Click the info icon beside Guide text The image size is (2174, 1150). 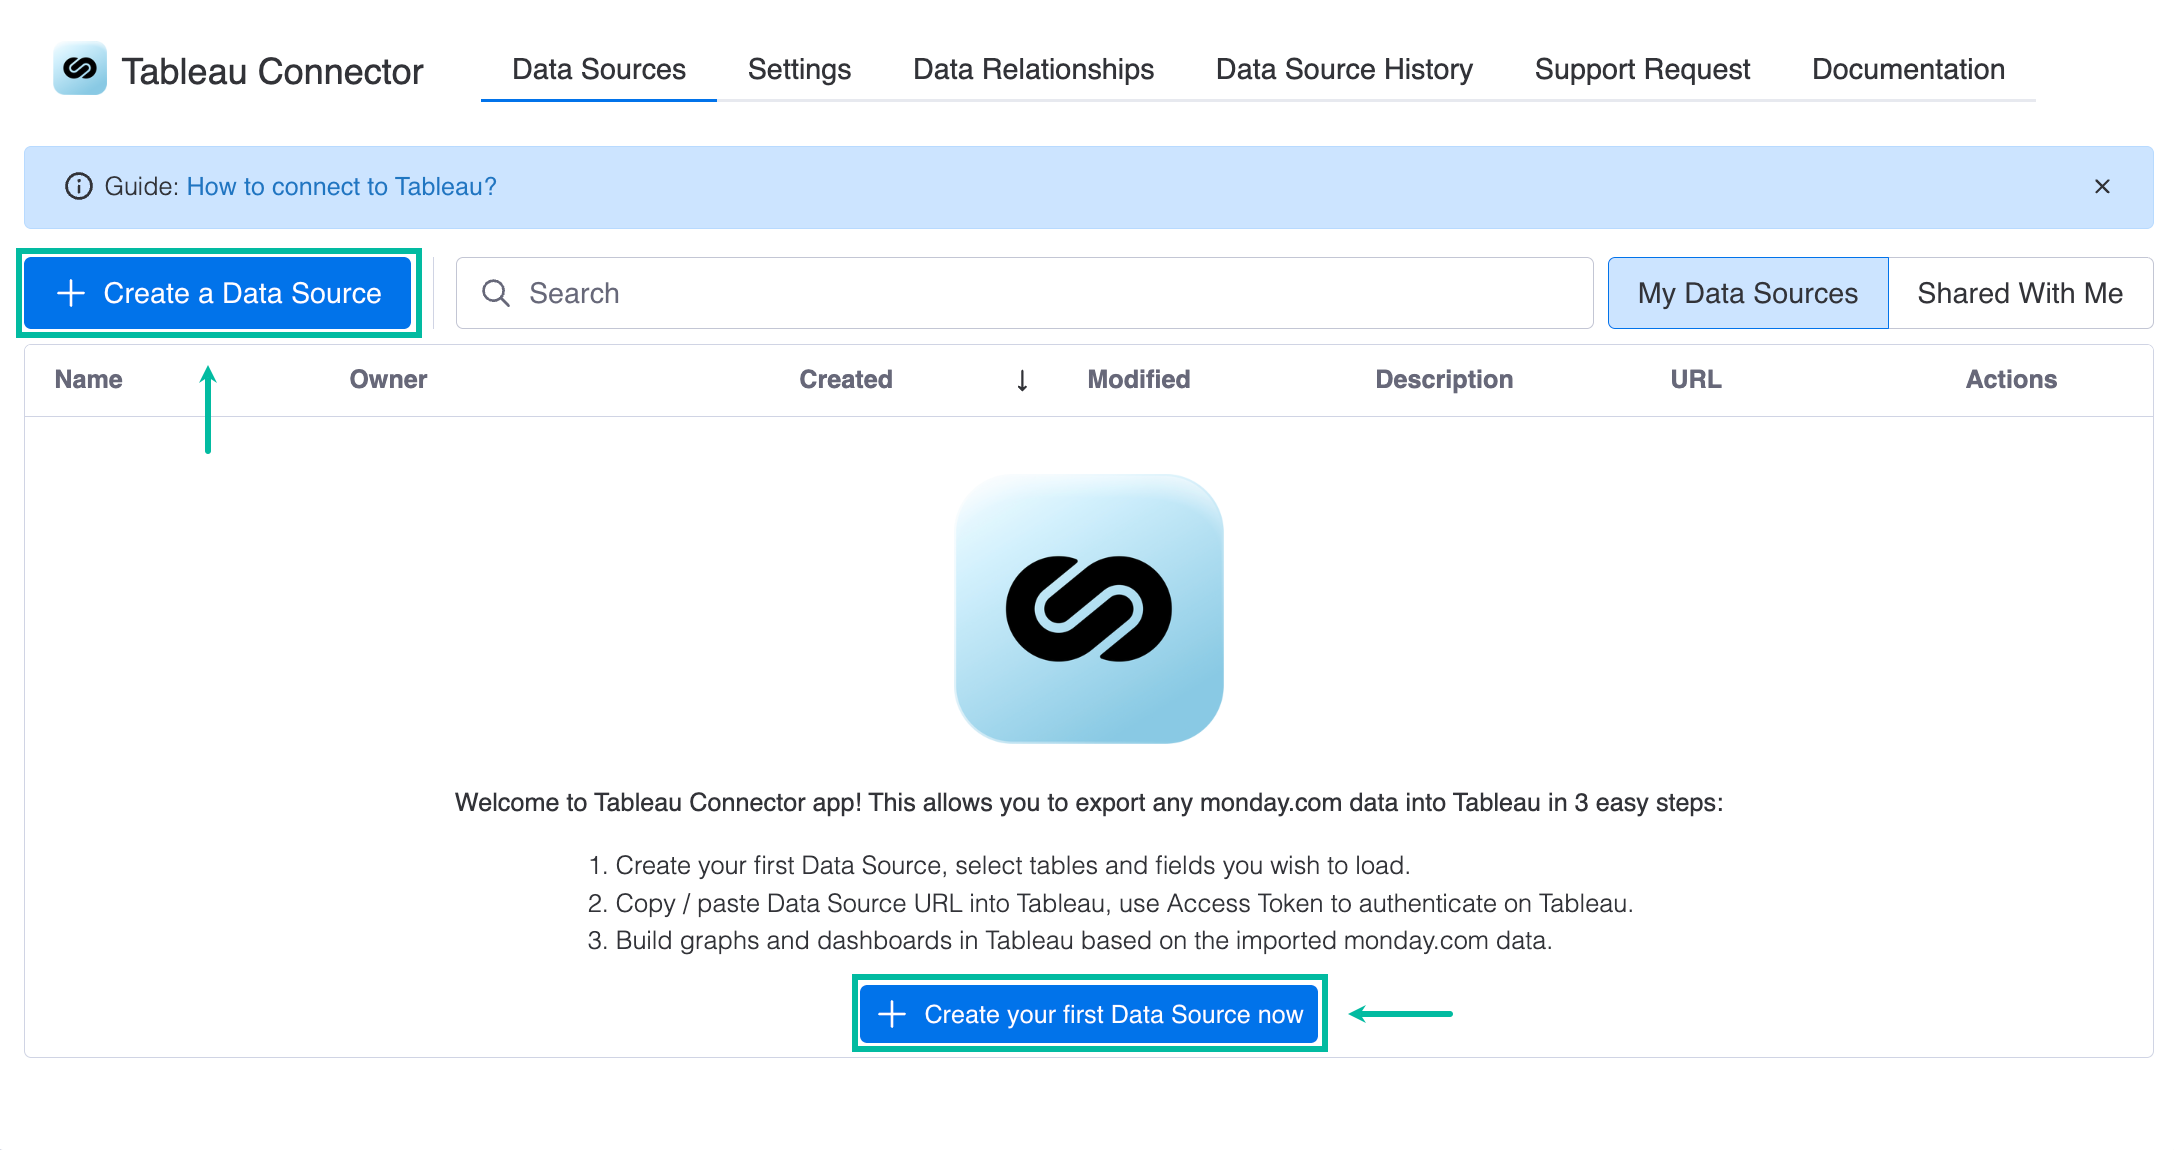(79, 187)
